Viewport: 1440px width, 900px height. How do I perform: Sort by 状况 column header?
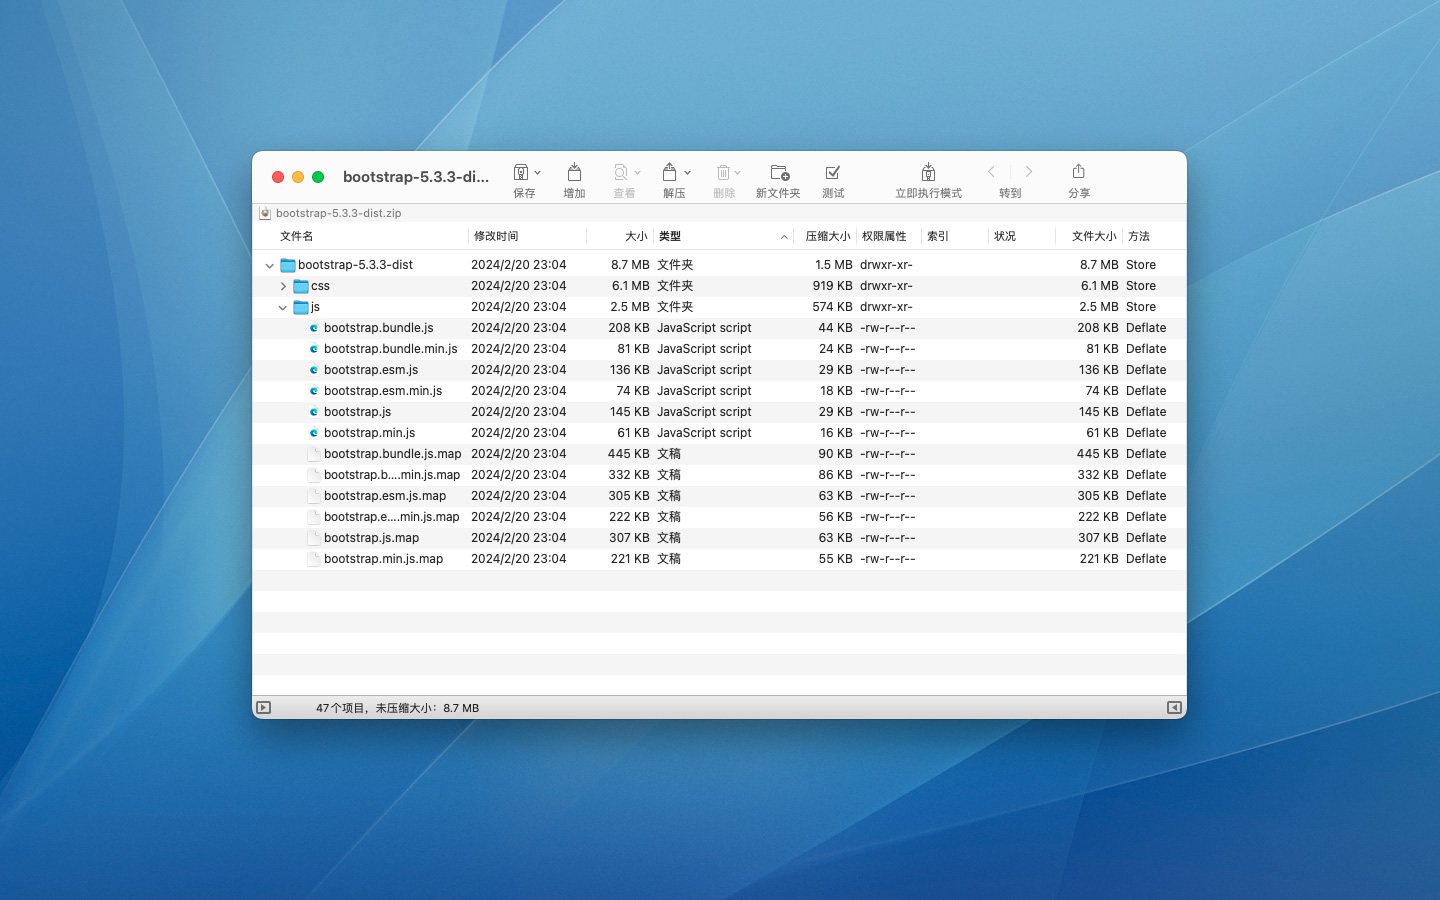click(x=1005, y=236)
